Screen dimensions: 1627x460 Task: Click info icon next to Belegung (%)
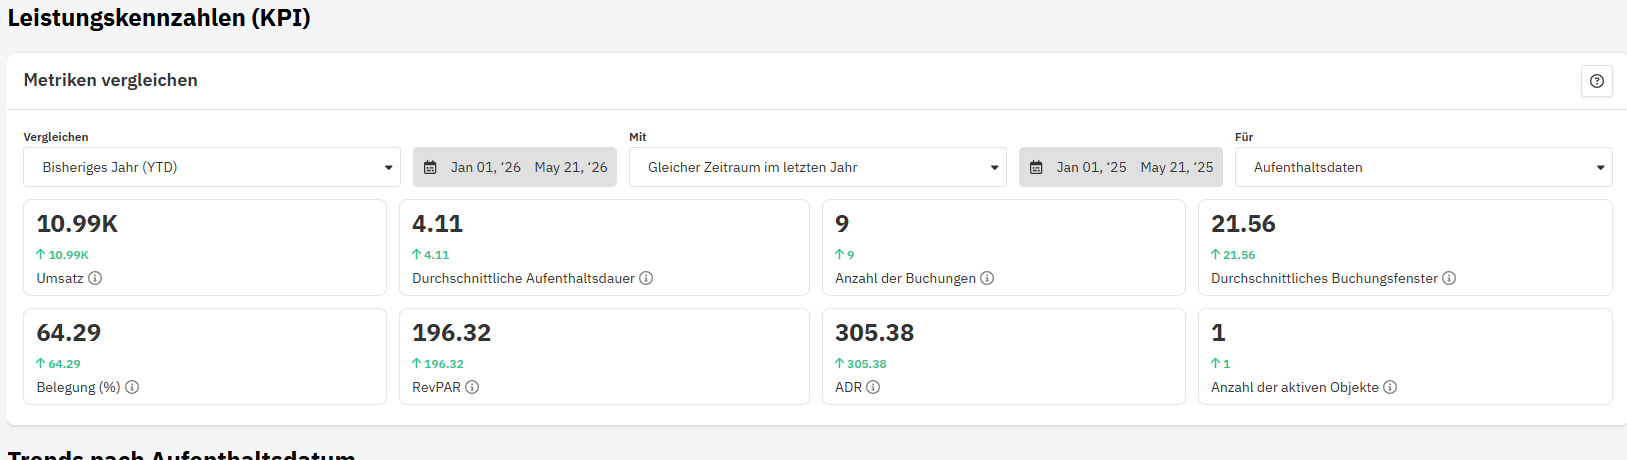pyautogui.click(x=132, y=387)
